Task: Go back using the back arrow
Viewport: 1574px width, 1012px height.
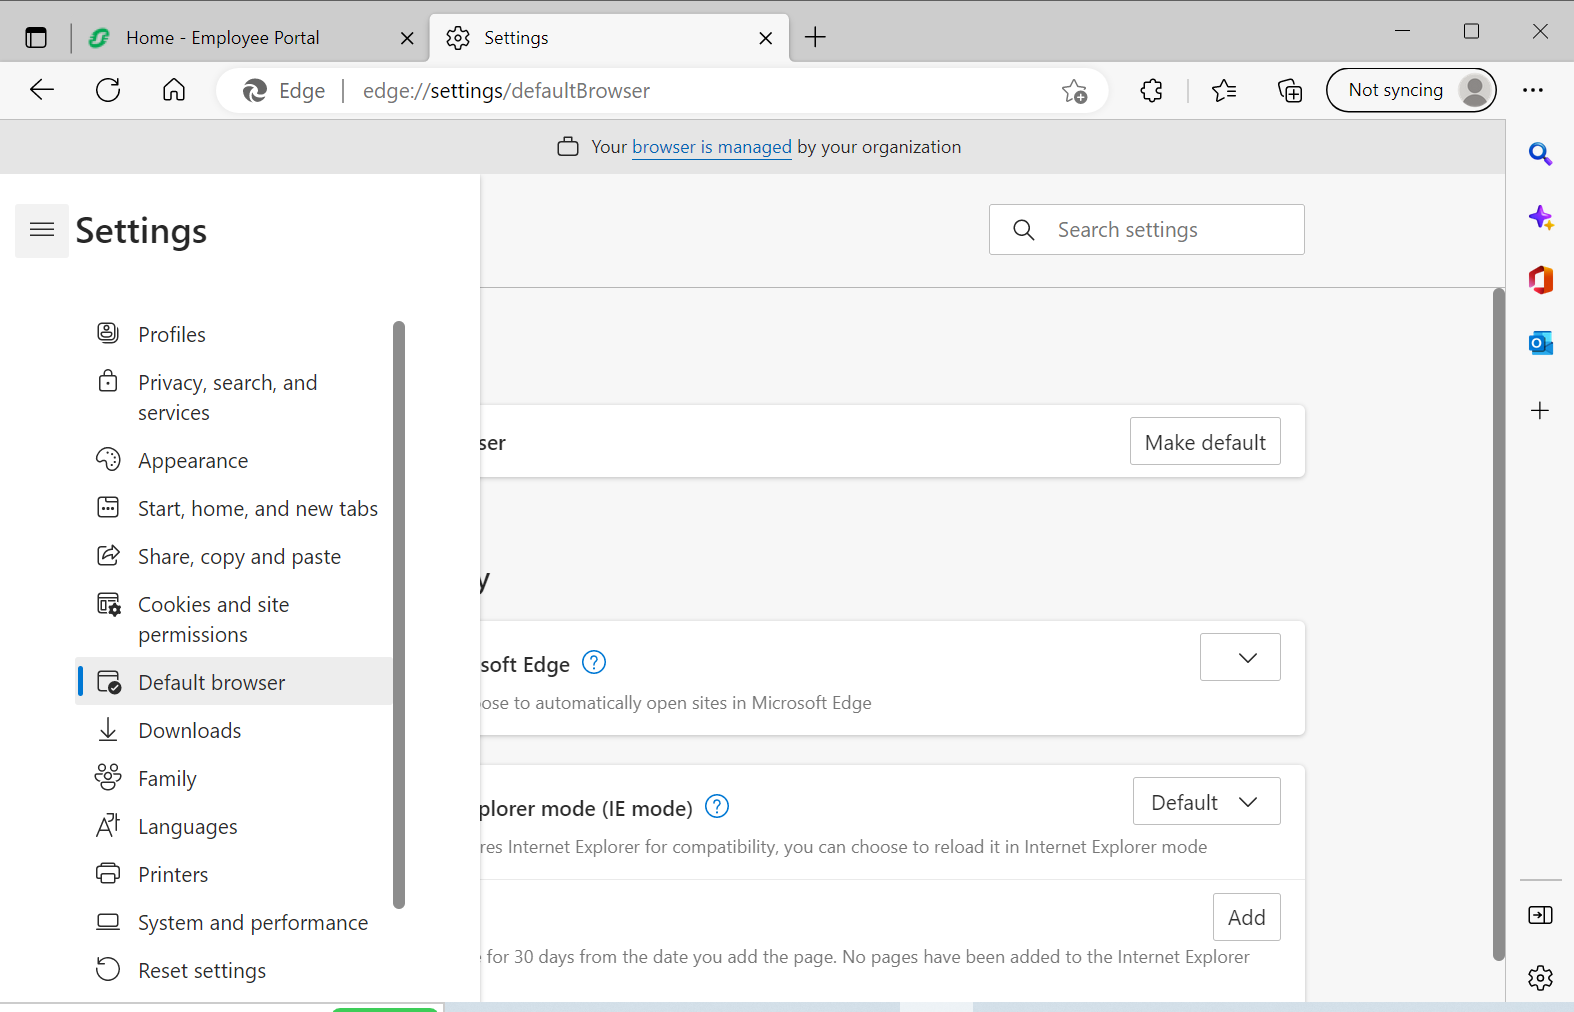Action: pos(42,90)
